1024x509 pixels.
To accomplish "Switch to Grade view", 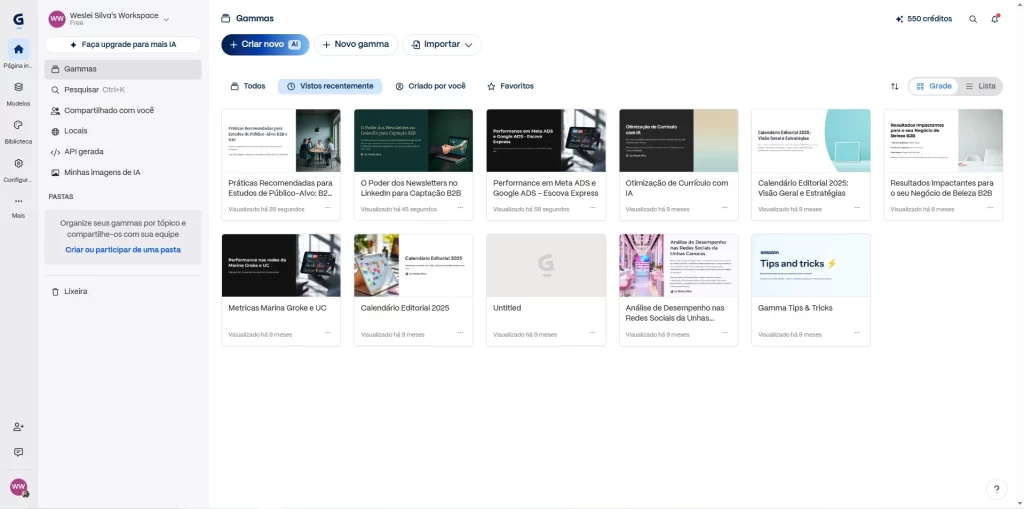I will click(933, 87).
